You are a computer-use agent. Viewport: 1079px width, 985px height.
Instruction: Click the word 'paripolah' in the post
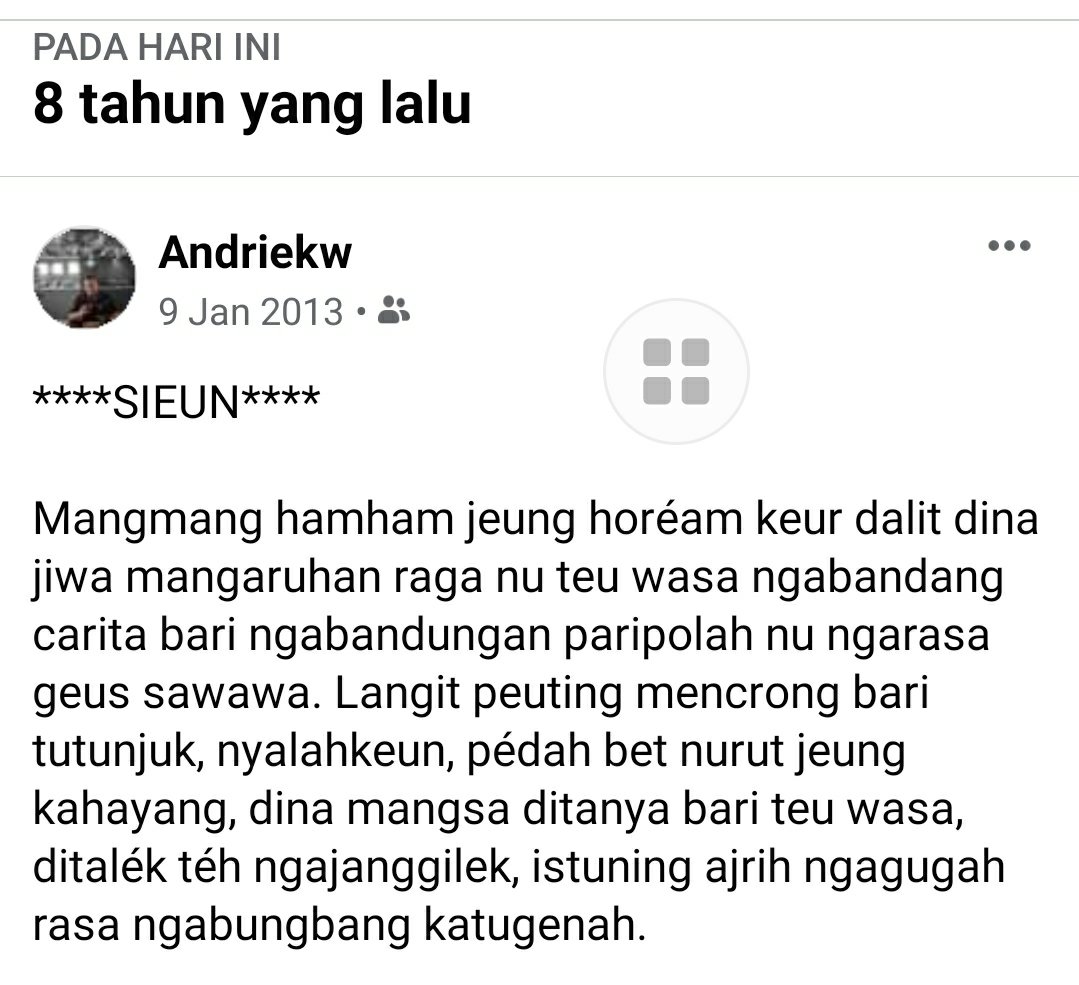(x=659, y=639)
